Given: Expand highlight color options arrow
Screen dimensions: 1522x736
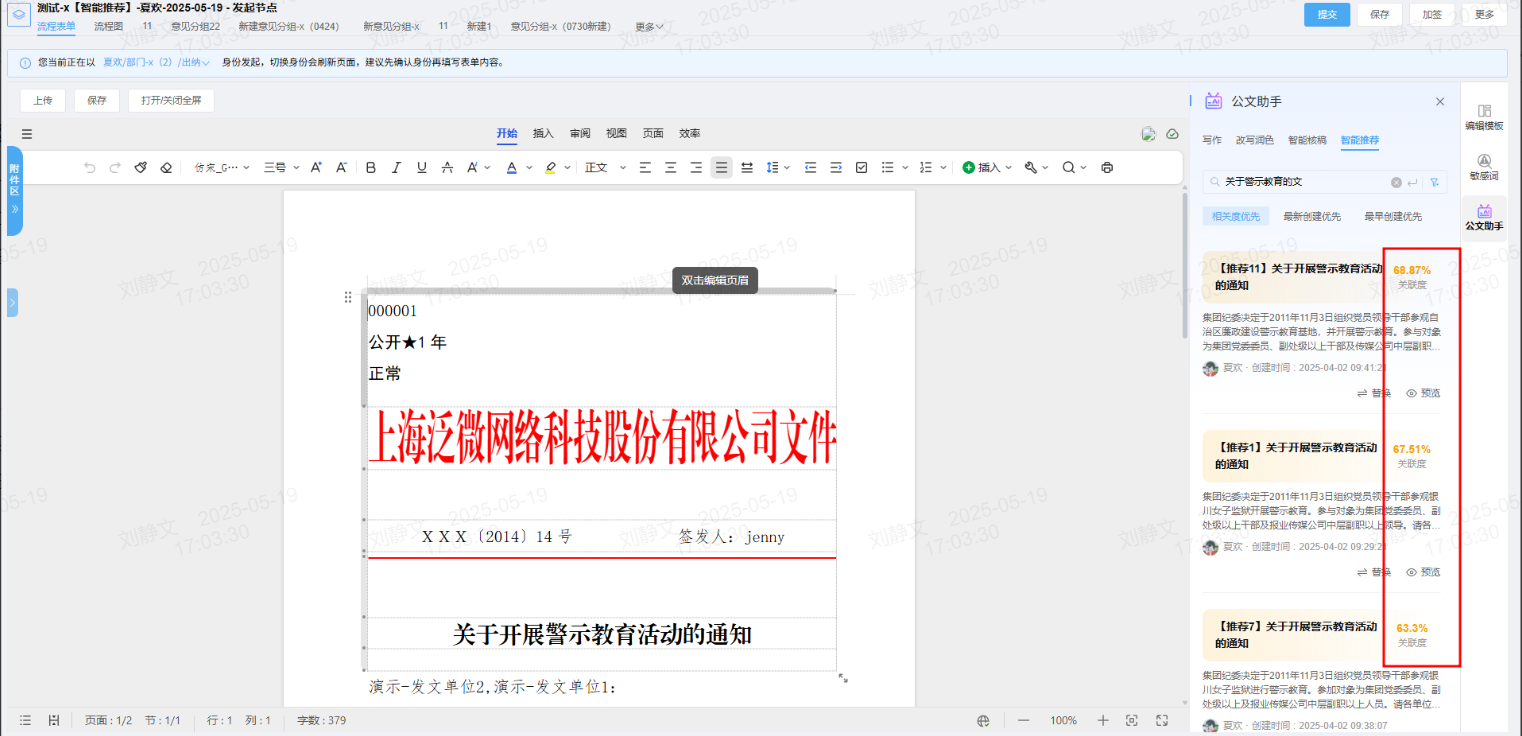Looking at the screenshot, I should point(567,168).
